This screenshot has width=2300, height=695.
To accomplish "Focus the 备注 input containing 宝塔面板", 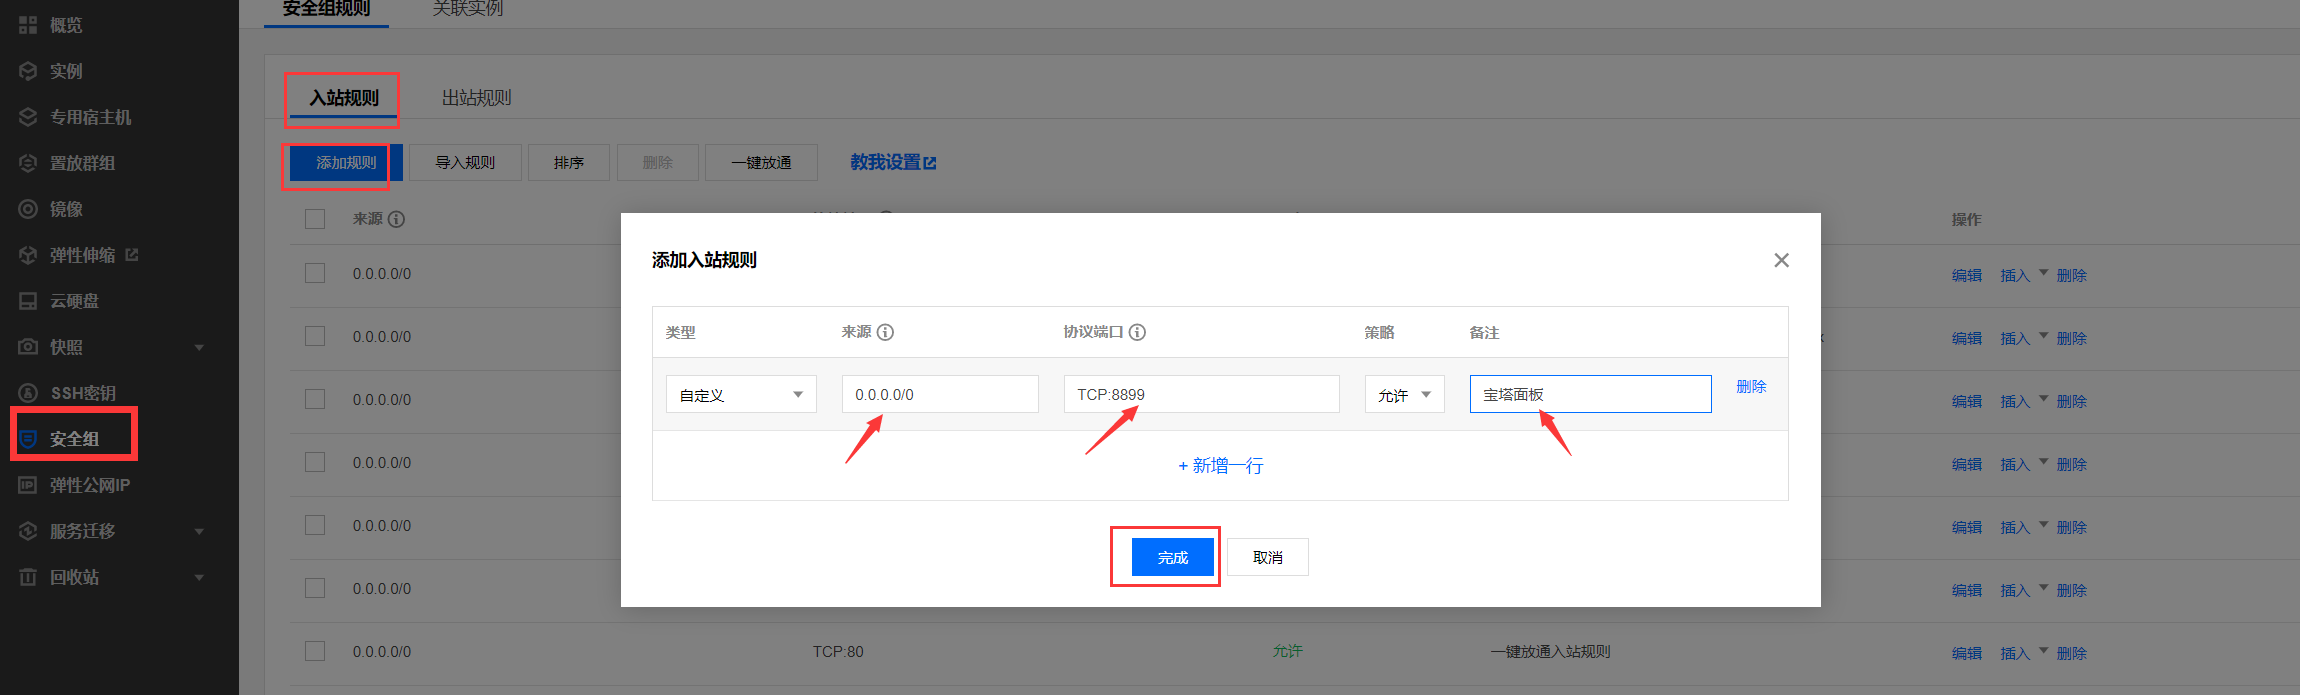I will [x=1590, y=394].
